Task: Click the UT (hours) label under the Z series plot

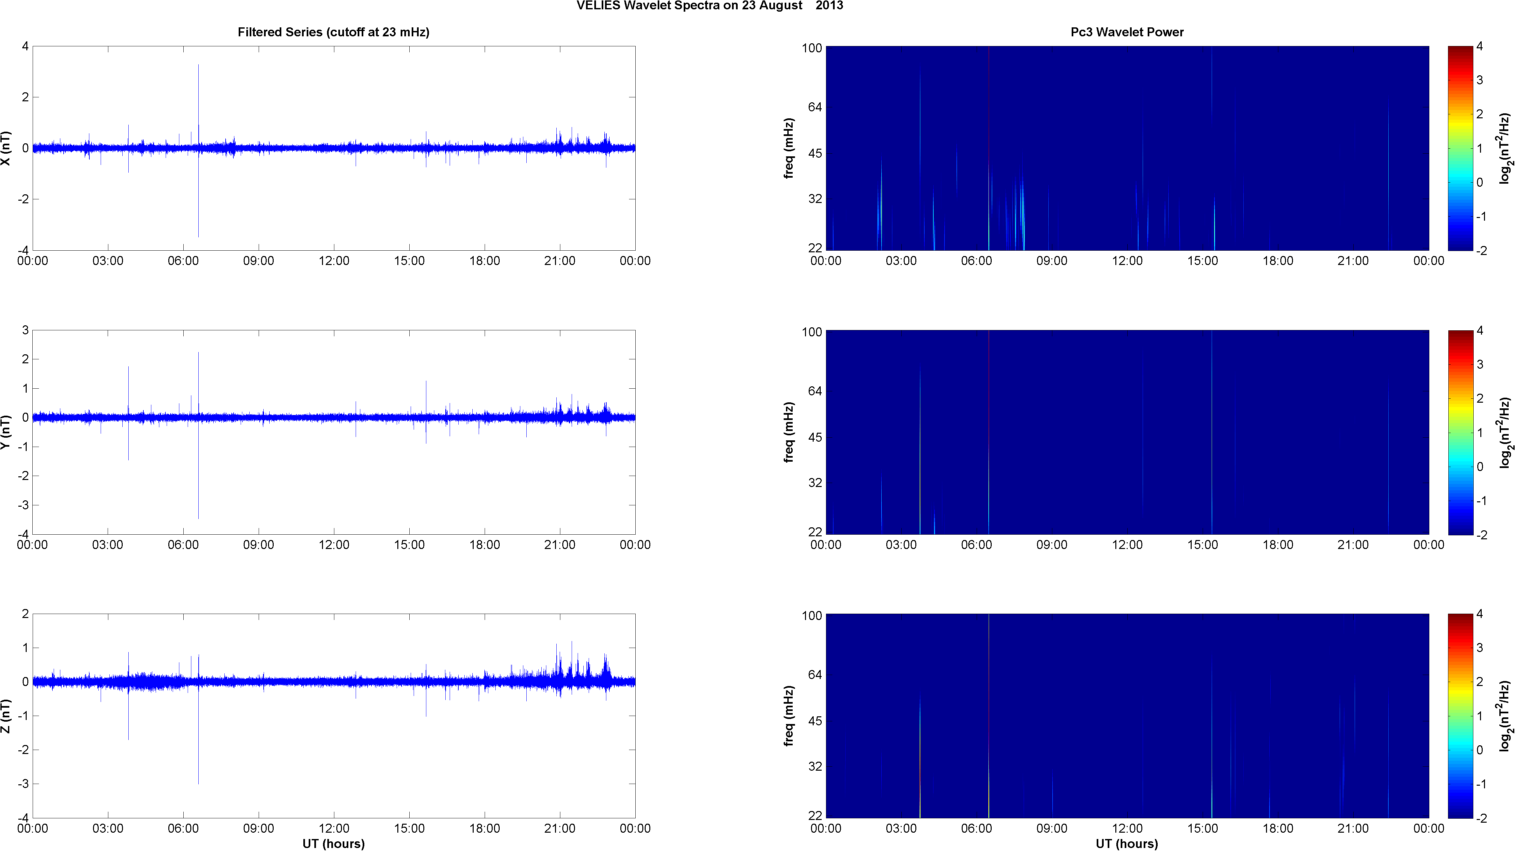Action: click(333, 844)
